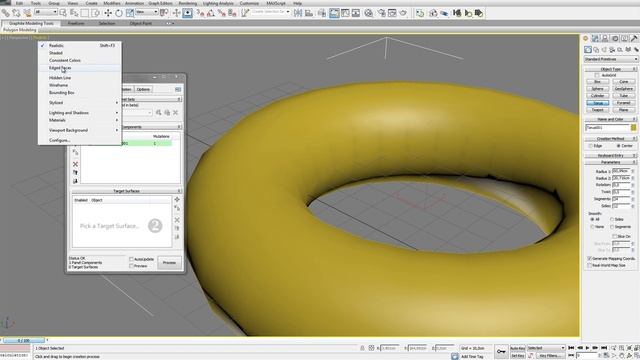Open the Motion panel tab icon
This screenshot has height=360, width=640.
coord(615,38)
